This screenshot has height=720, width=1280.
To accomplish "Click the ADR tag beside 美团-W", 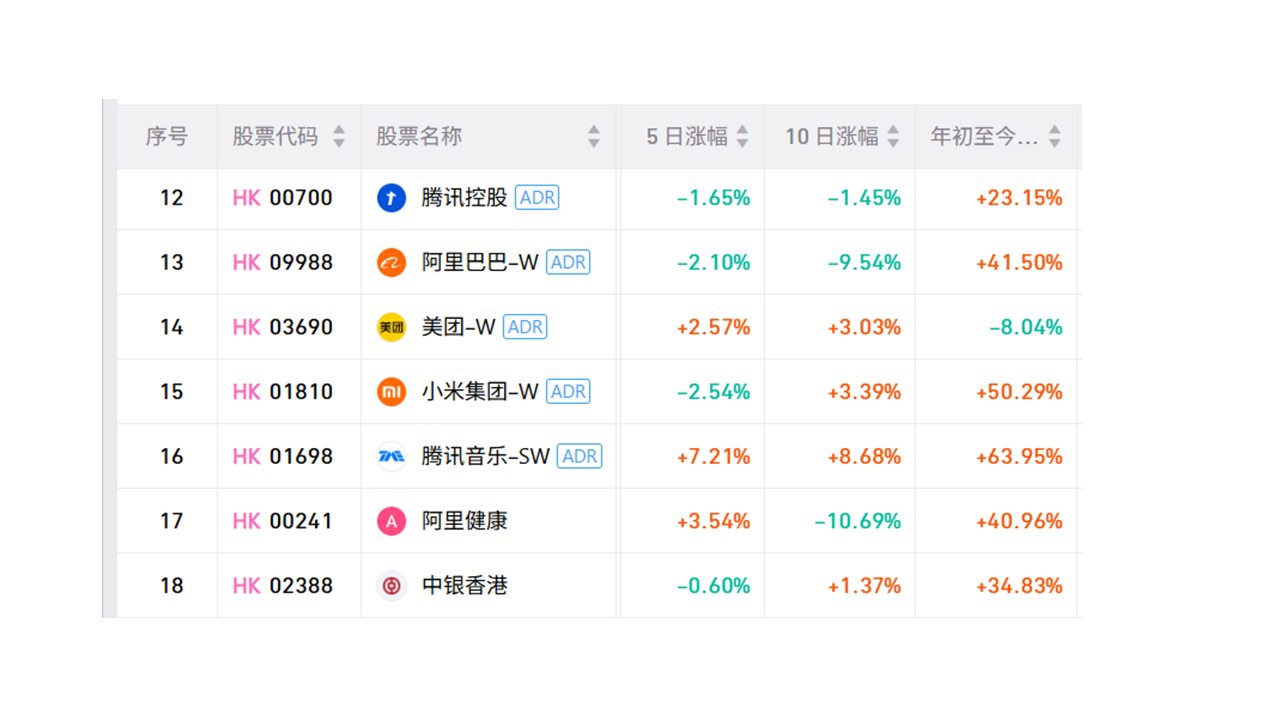I will 525,327.
